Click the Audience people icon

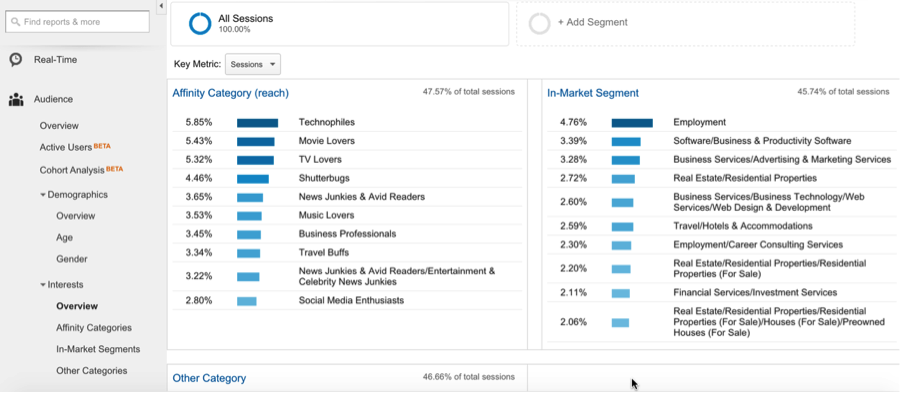pos(16,100)
